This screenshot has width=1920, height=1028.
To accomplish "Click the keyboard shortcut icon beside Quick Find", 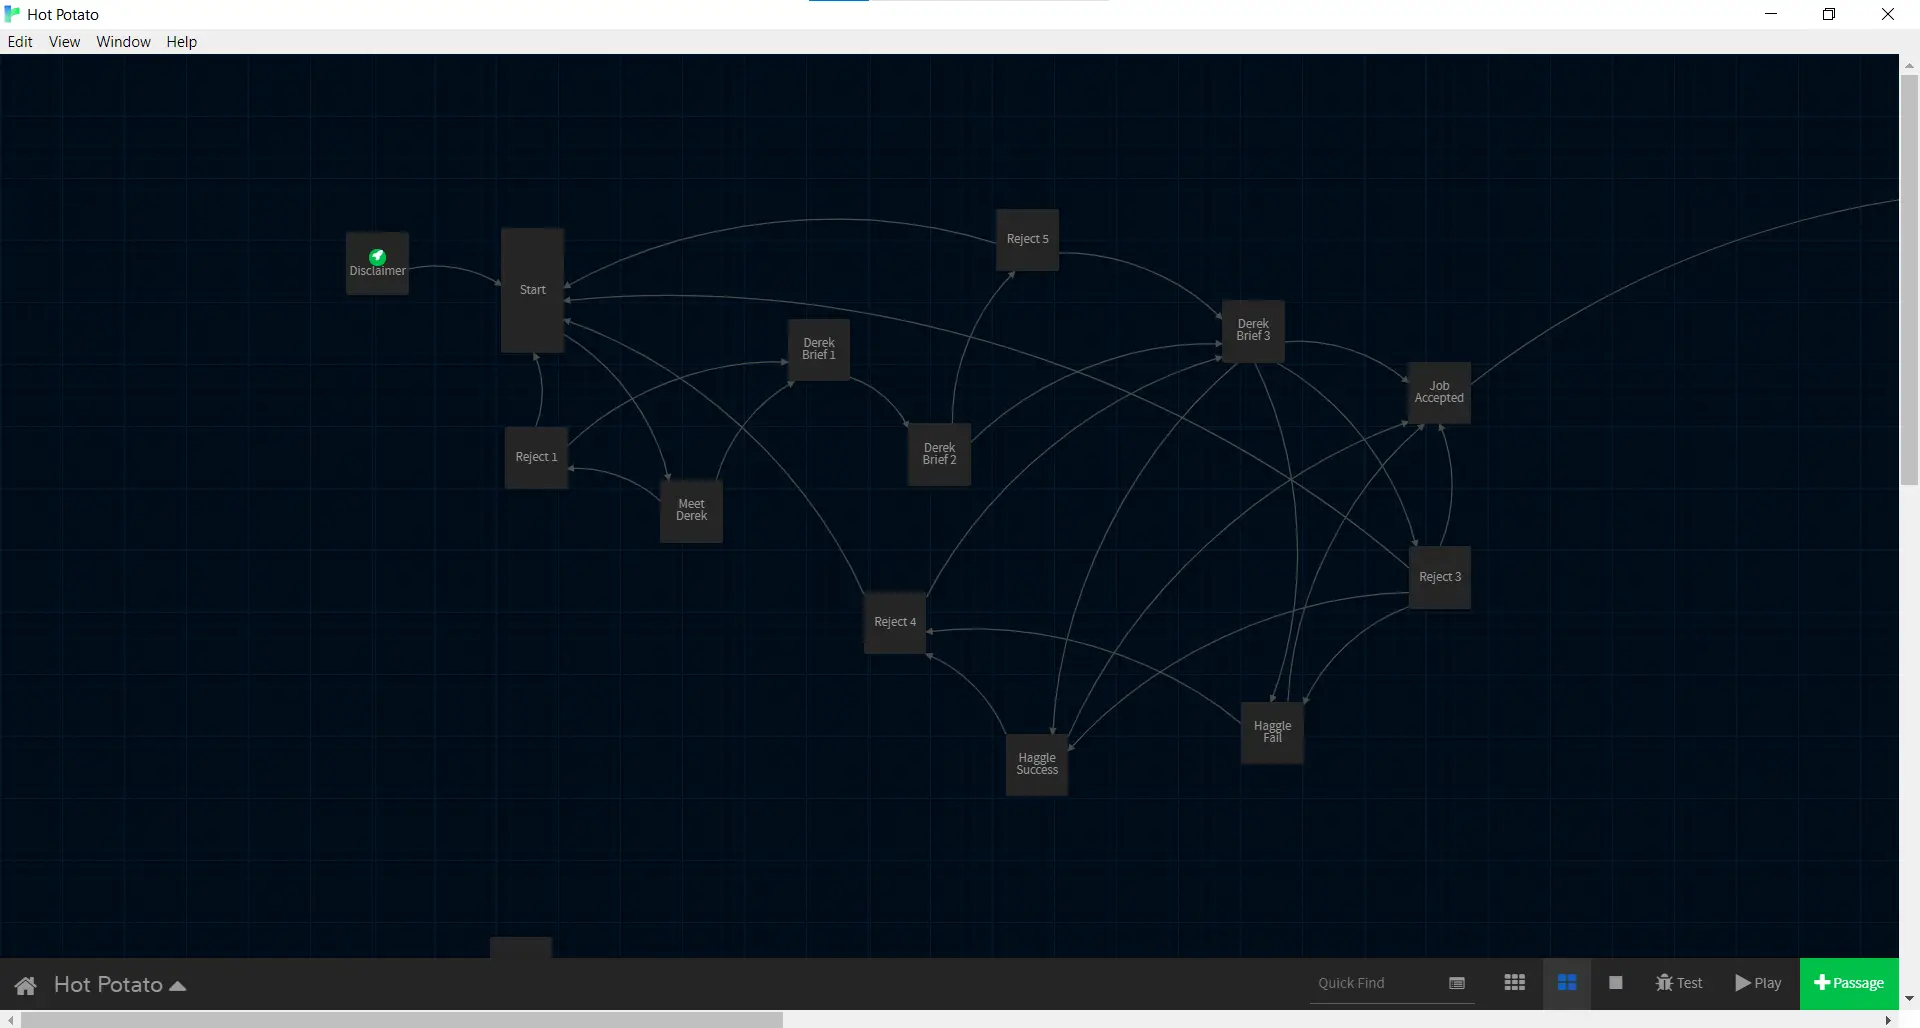I will click(x=1456, y=984).
